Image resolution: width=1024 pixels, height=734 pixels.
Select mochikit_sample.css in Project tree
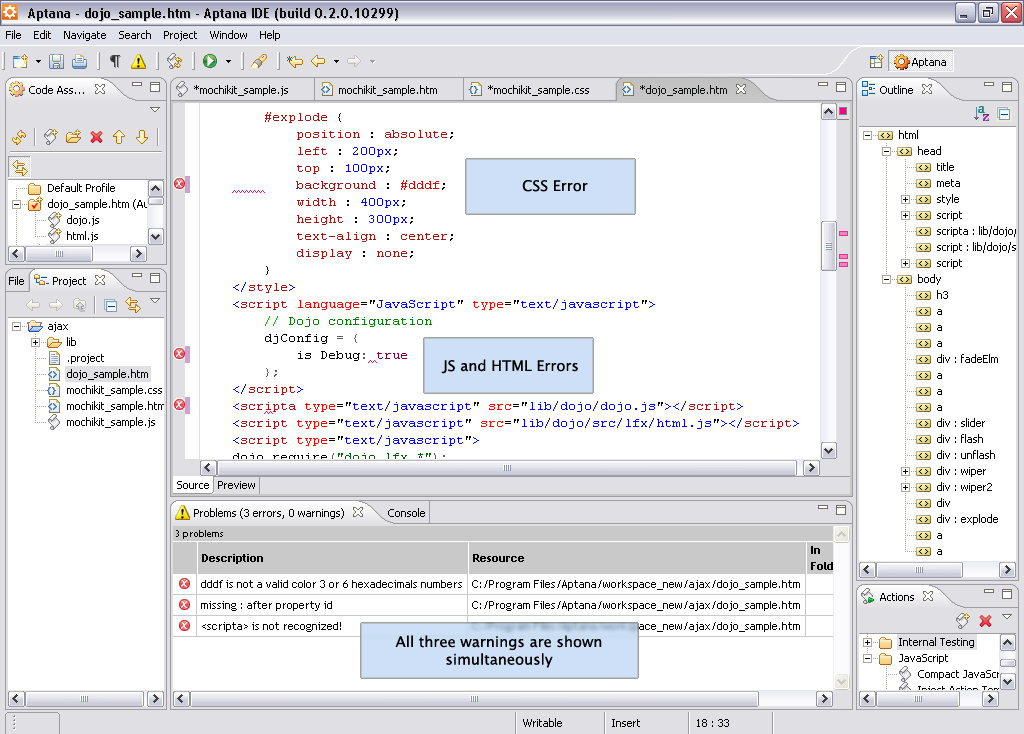pos(114,391)
